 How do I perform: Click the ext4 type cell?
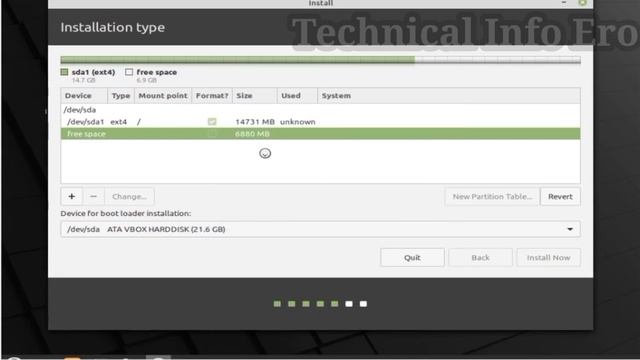[x=119, y=122]
